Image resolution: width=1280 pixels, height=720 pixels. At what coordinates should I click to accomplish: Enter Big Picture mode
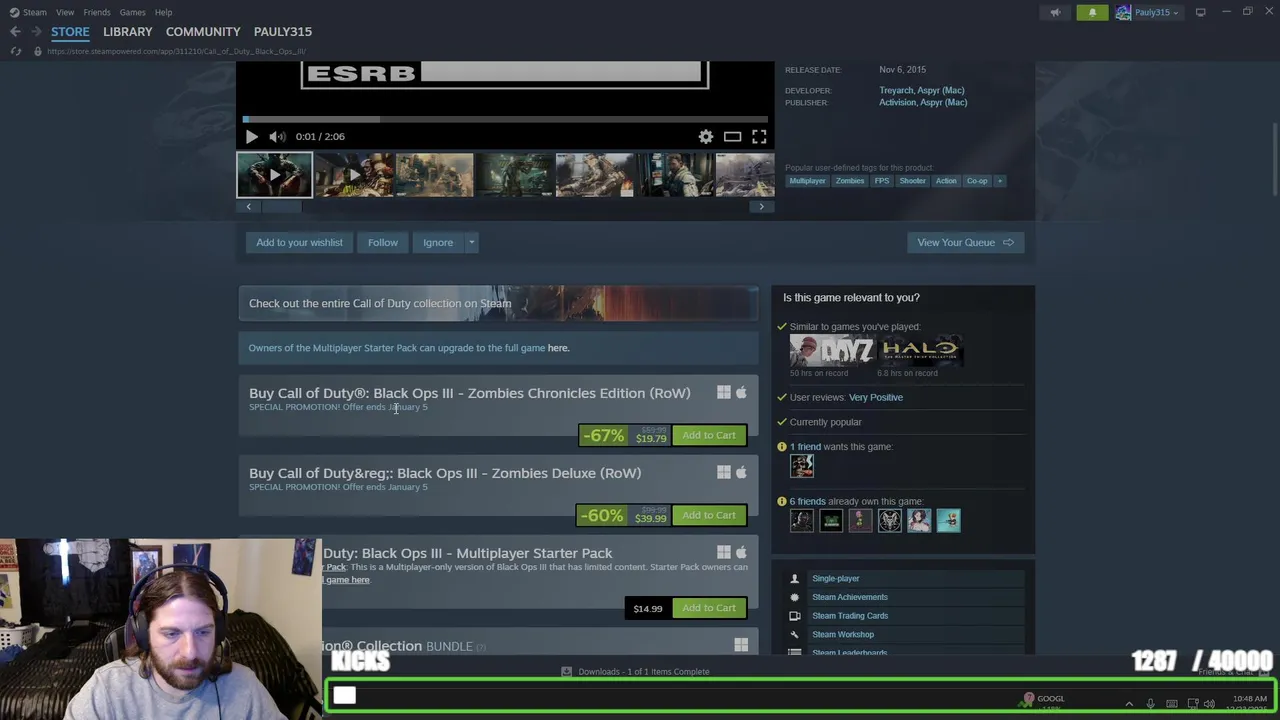1201,12
